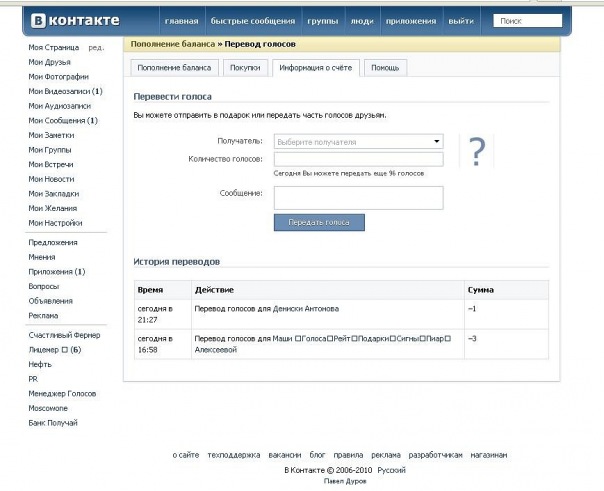
Task: Click Павел Дуров footer link
Action: pos(345,481)
